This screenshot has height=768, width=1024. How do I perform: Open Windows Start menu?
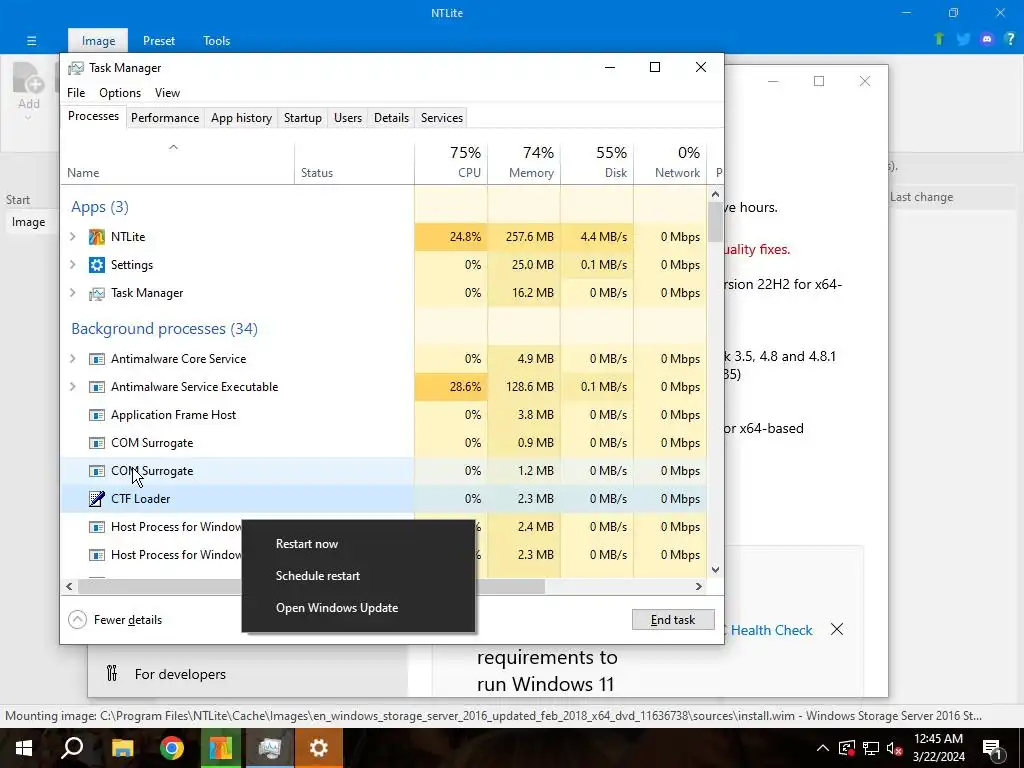click(24, 748)
